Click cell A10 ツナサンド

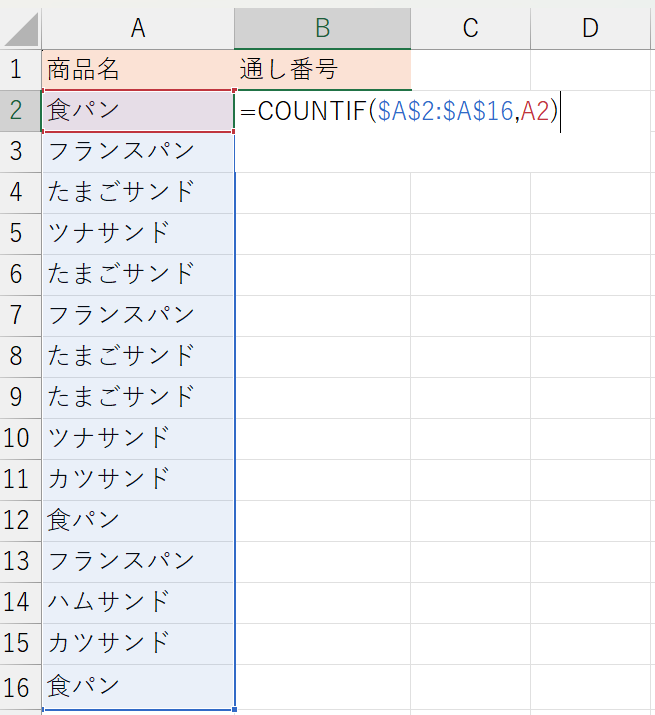[x=138, y=439]
